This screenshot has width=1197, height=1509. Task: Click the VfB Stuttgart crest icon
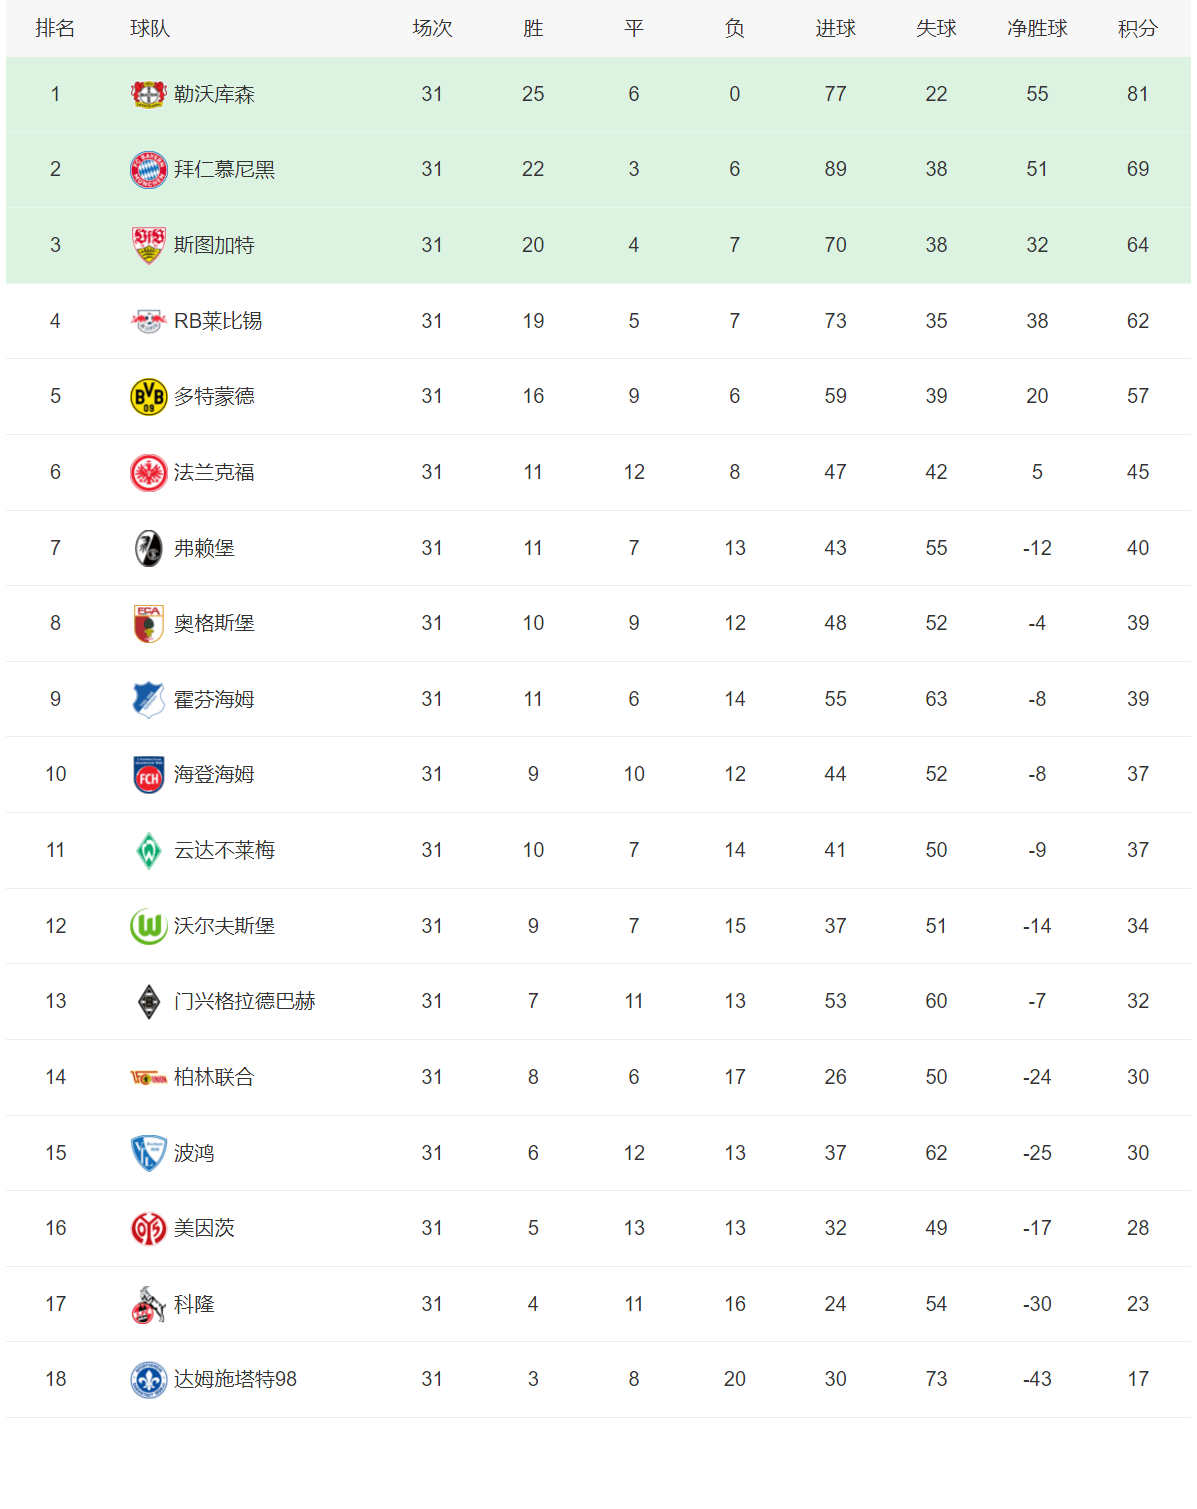pyautogui.click(x=148, y=245)
